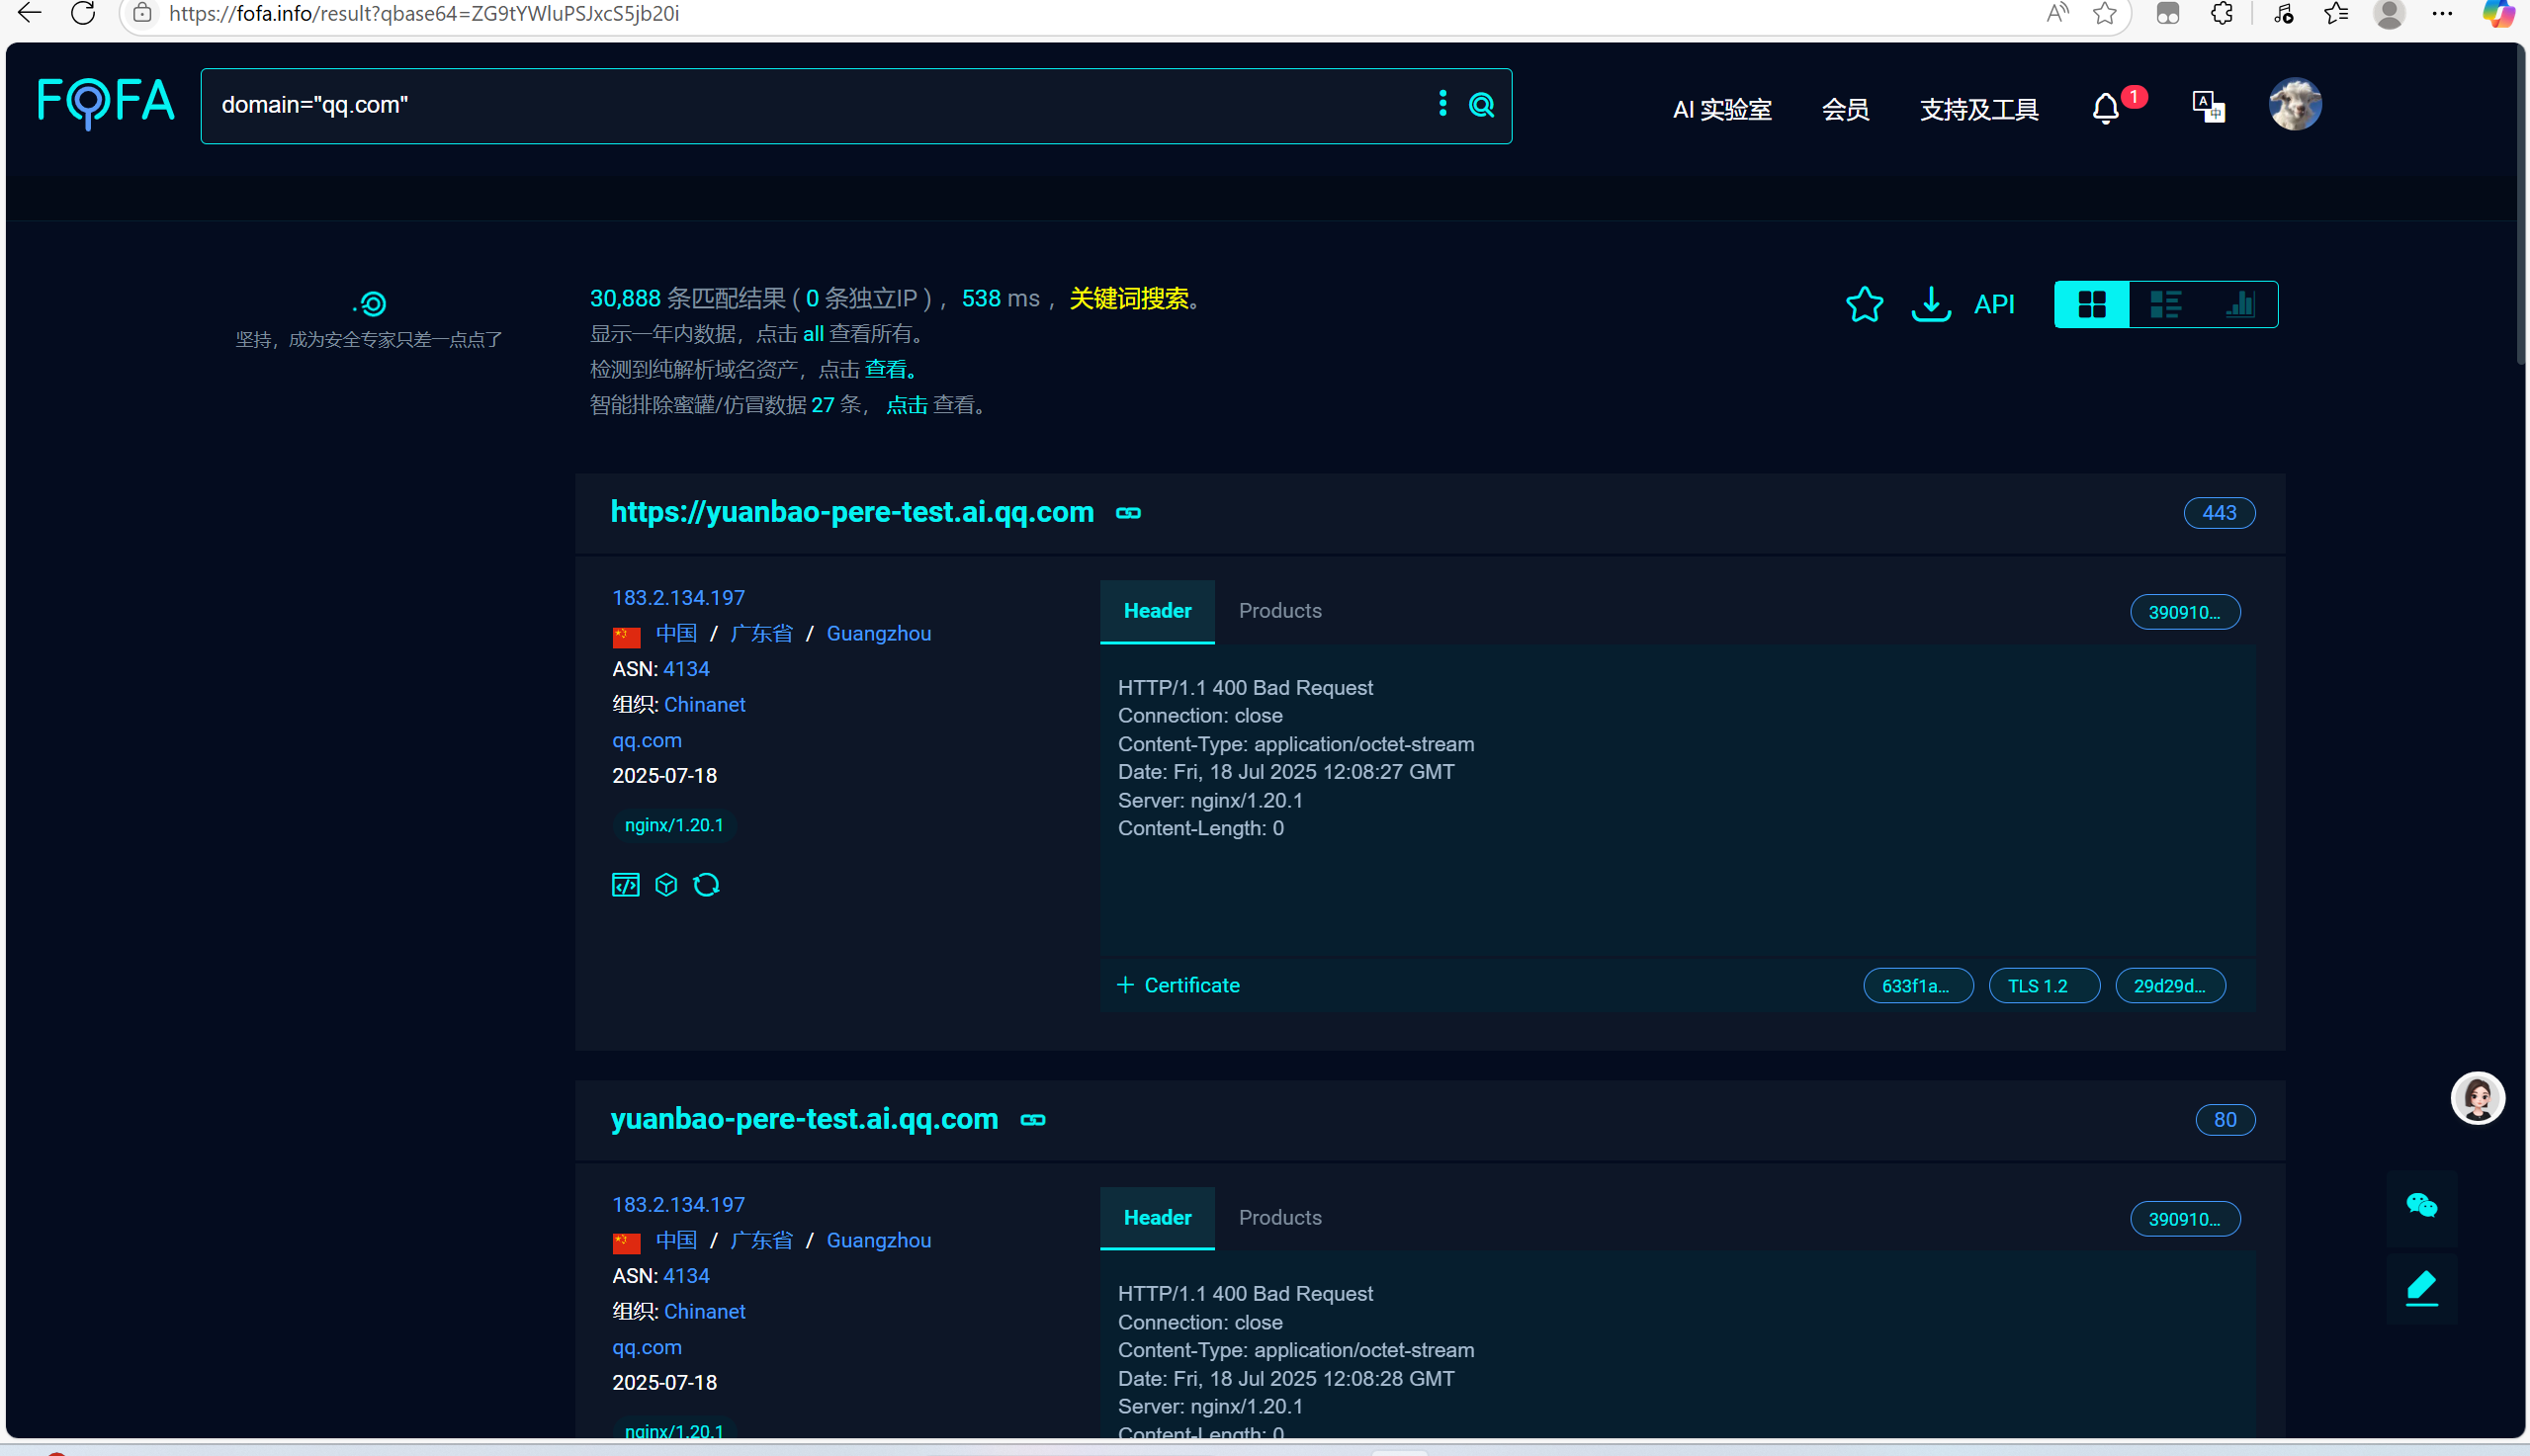Bookmark this query with star icon
The height and width of the screenshot is (1456, 2530).
(1864, 304)
